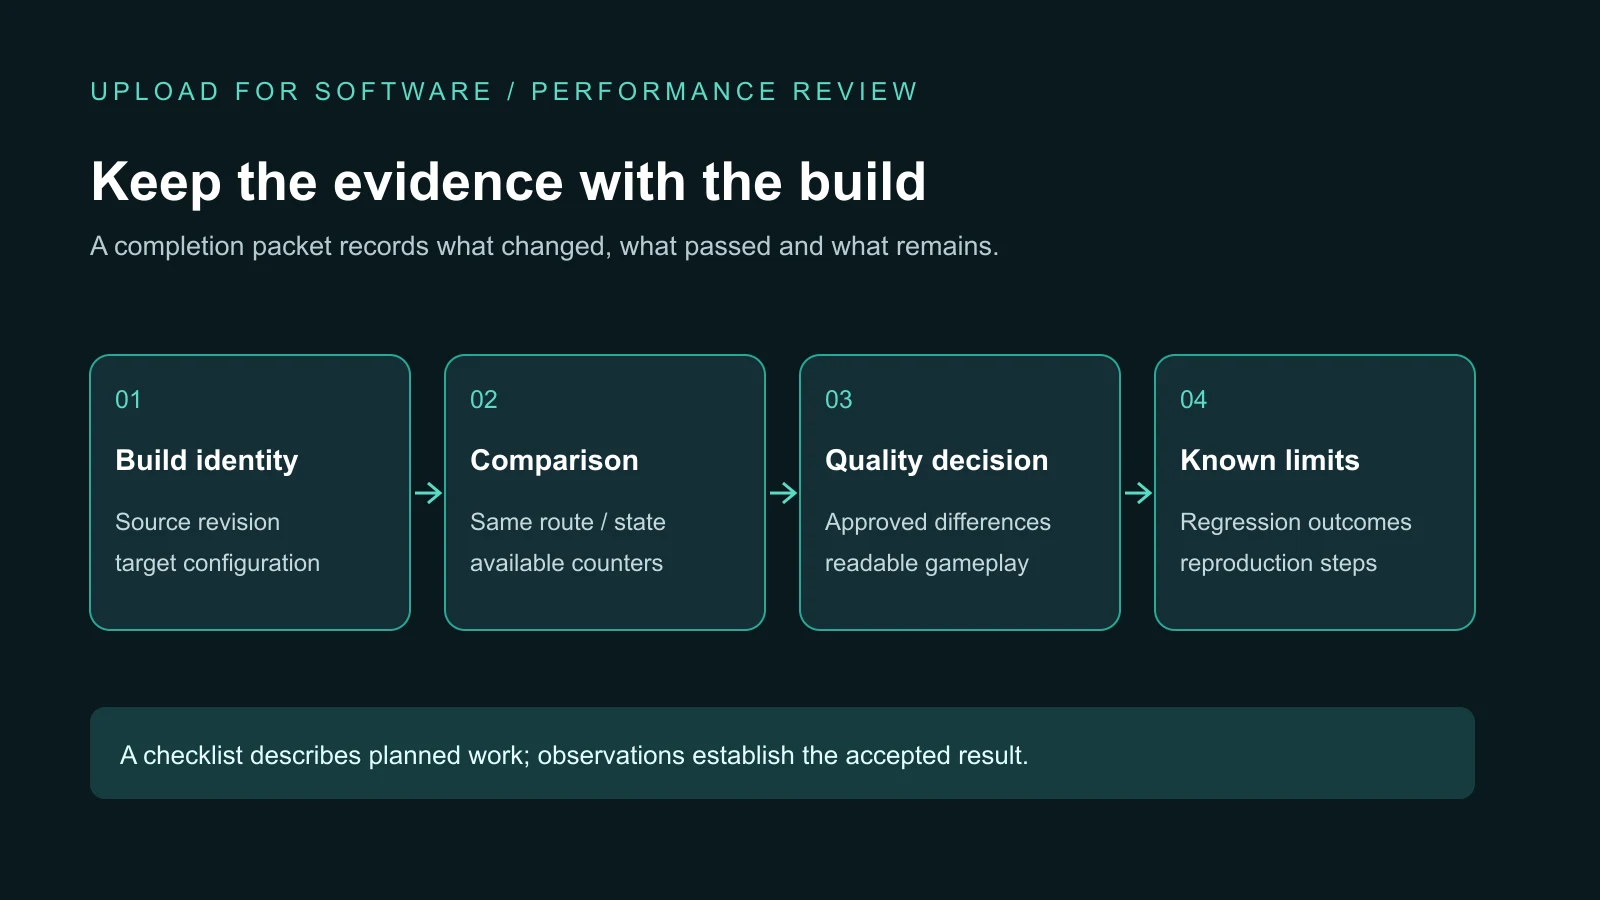Select the 'Same route / state' line
Viewport: 1600px width, 900px height.
coord(568,522)
